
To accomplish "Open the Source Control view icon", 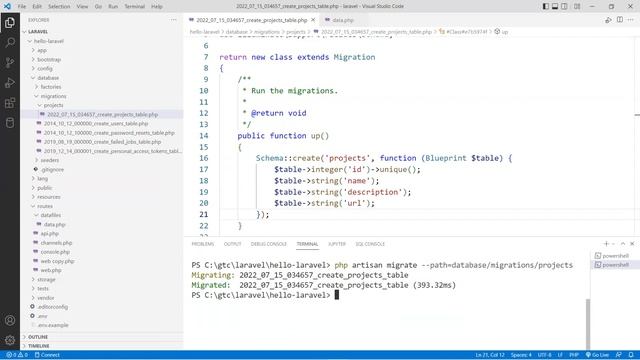I will (x=10, y=62).
